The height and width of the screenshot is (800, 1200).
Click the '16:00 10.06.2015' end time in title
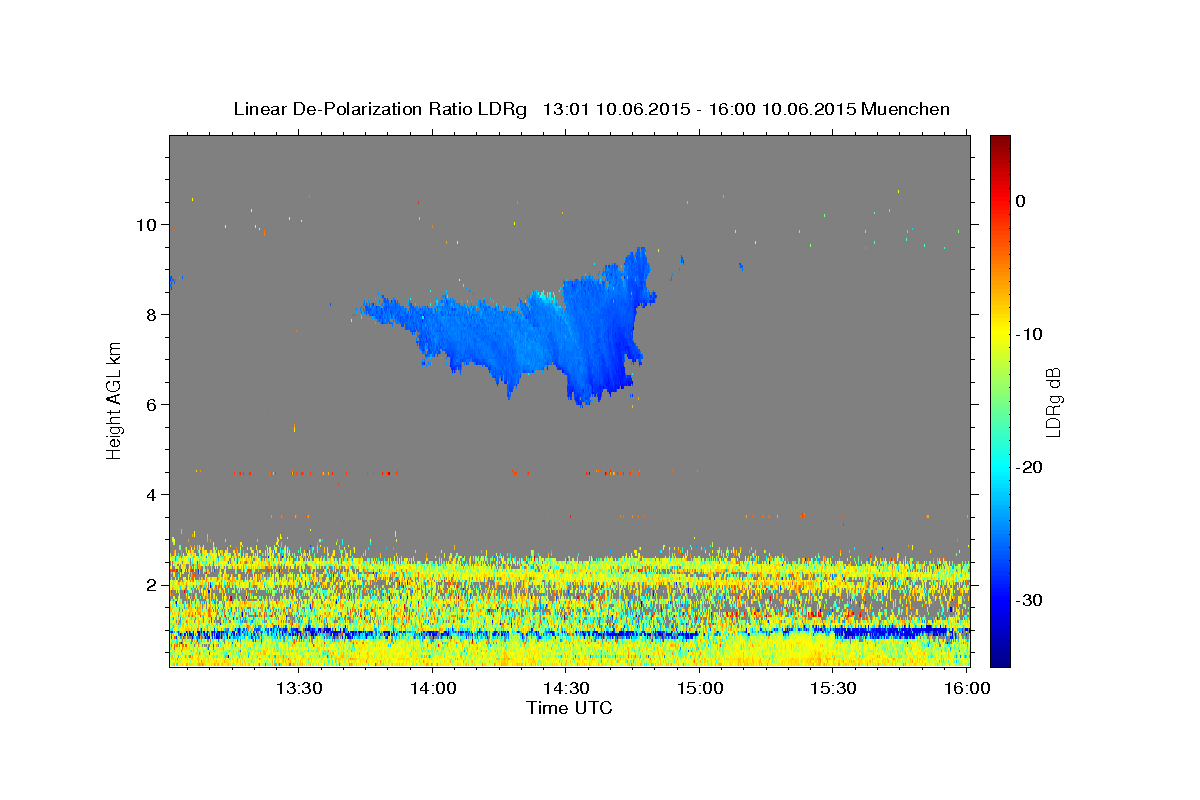coord(782,108)
